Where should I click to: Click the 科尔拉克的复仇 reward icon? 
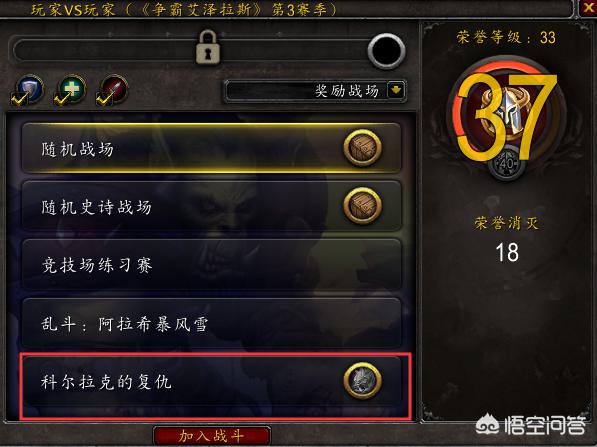point(362,380)
